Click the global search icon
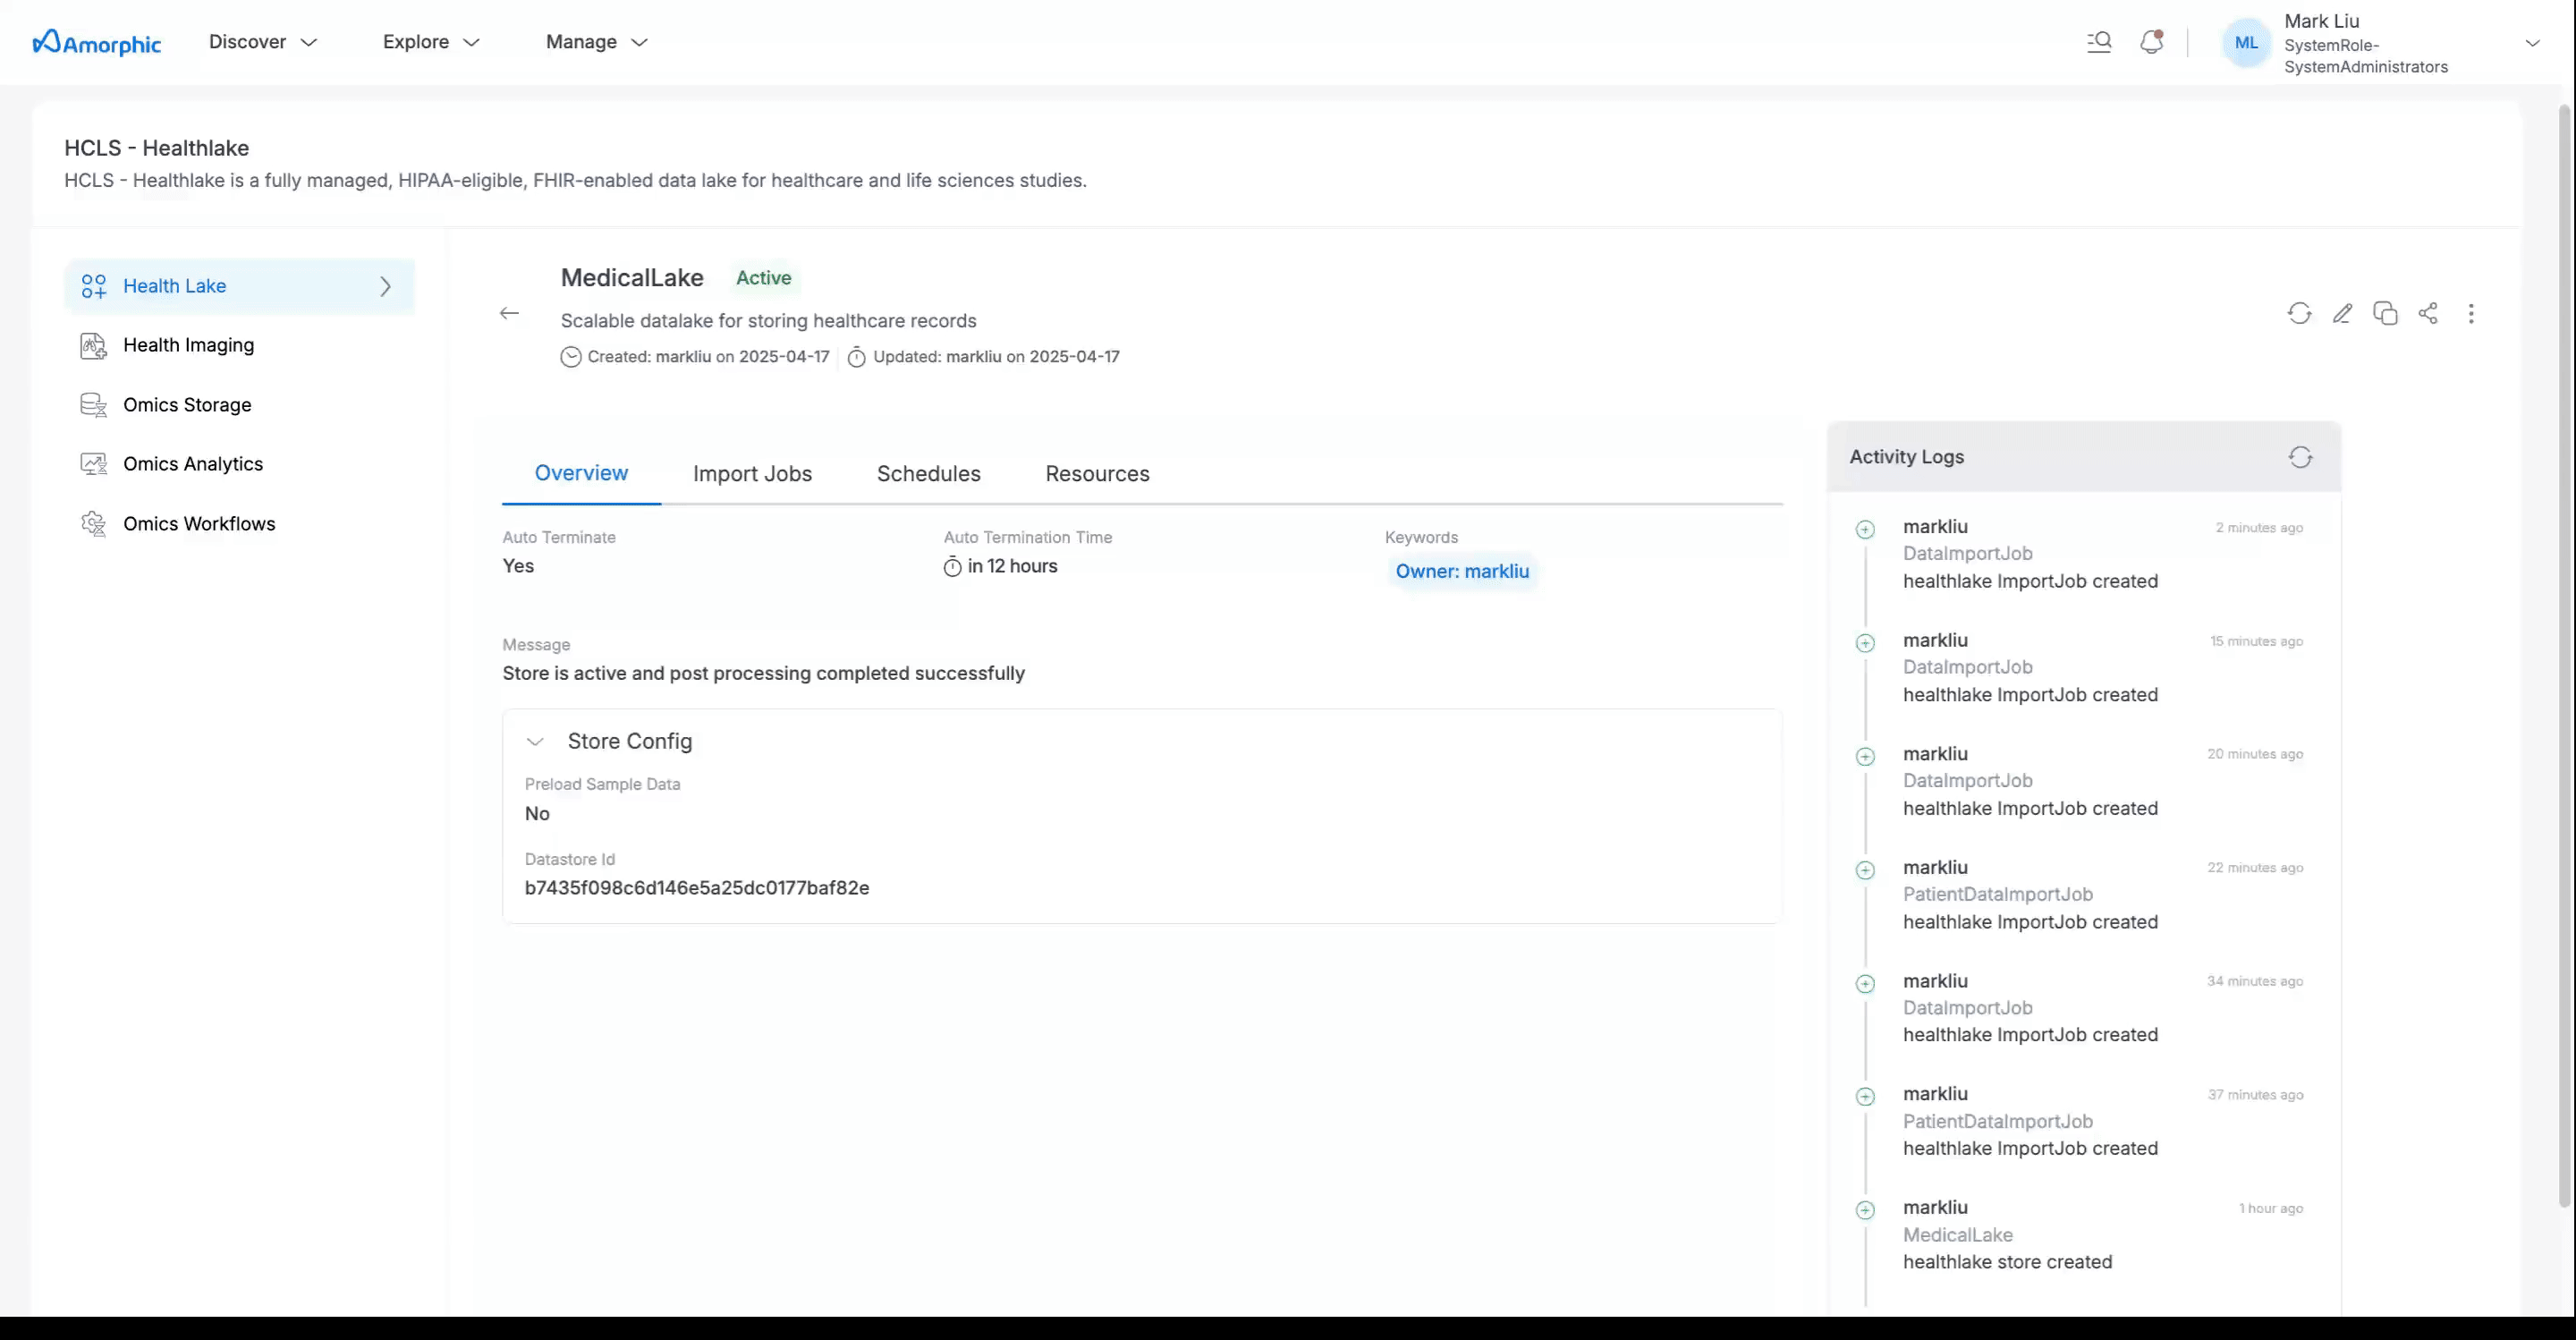 tap(2099, 42)
